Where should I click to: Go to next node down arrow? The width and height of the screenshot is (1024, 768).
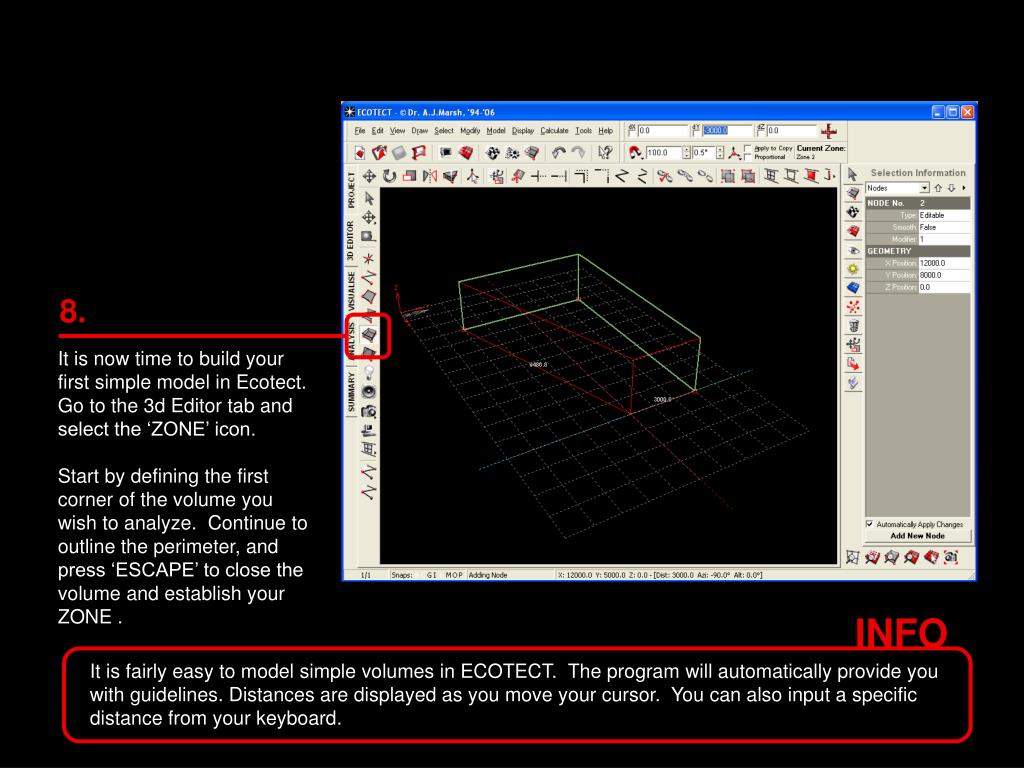(x=952, y=188)
